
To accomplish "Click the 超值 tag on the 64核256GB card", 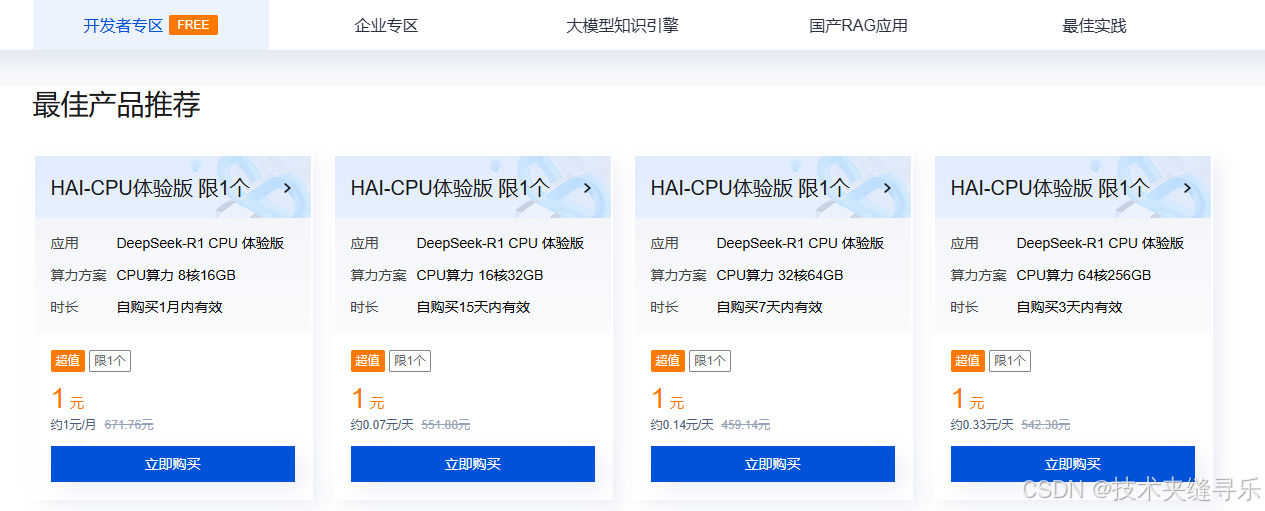I will pos(967,361).
